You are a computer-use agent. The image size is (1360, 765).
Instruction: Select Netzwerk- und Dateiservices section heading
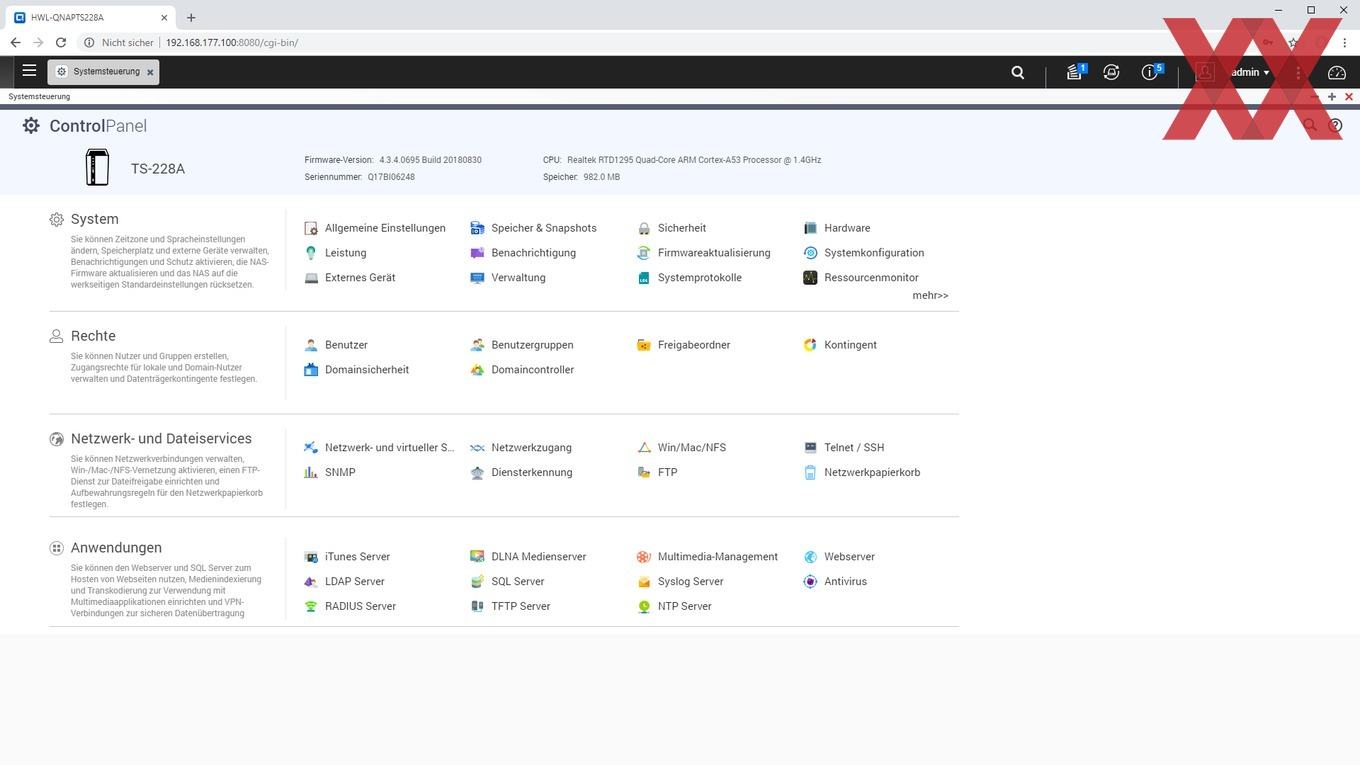pyautogui.click(x=161, y=439)
